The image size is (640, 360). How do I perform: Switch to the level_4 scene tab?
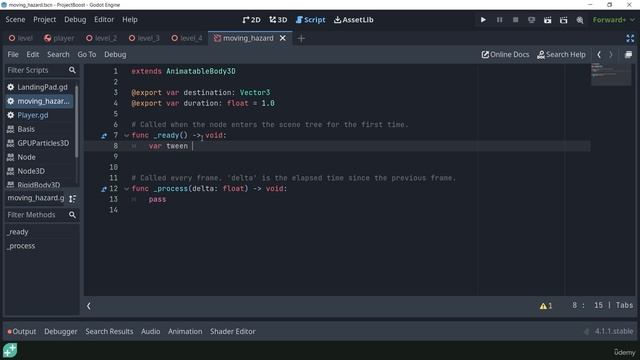click(187, 38)
